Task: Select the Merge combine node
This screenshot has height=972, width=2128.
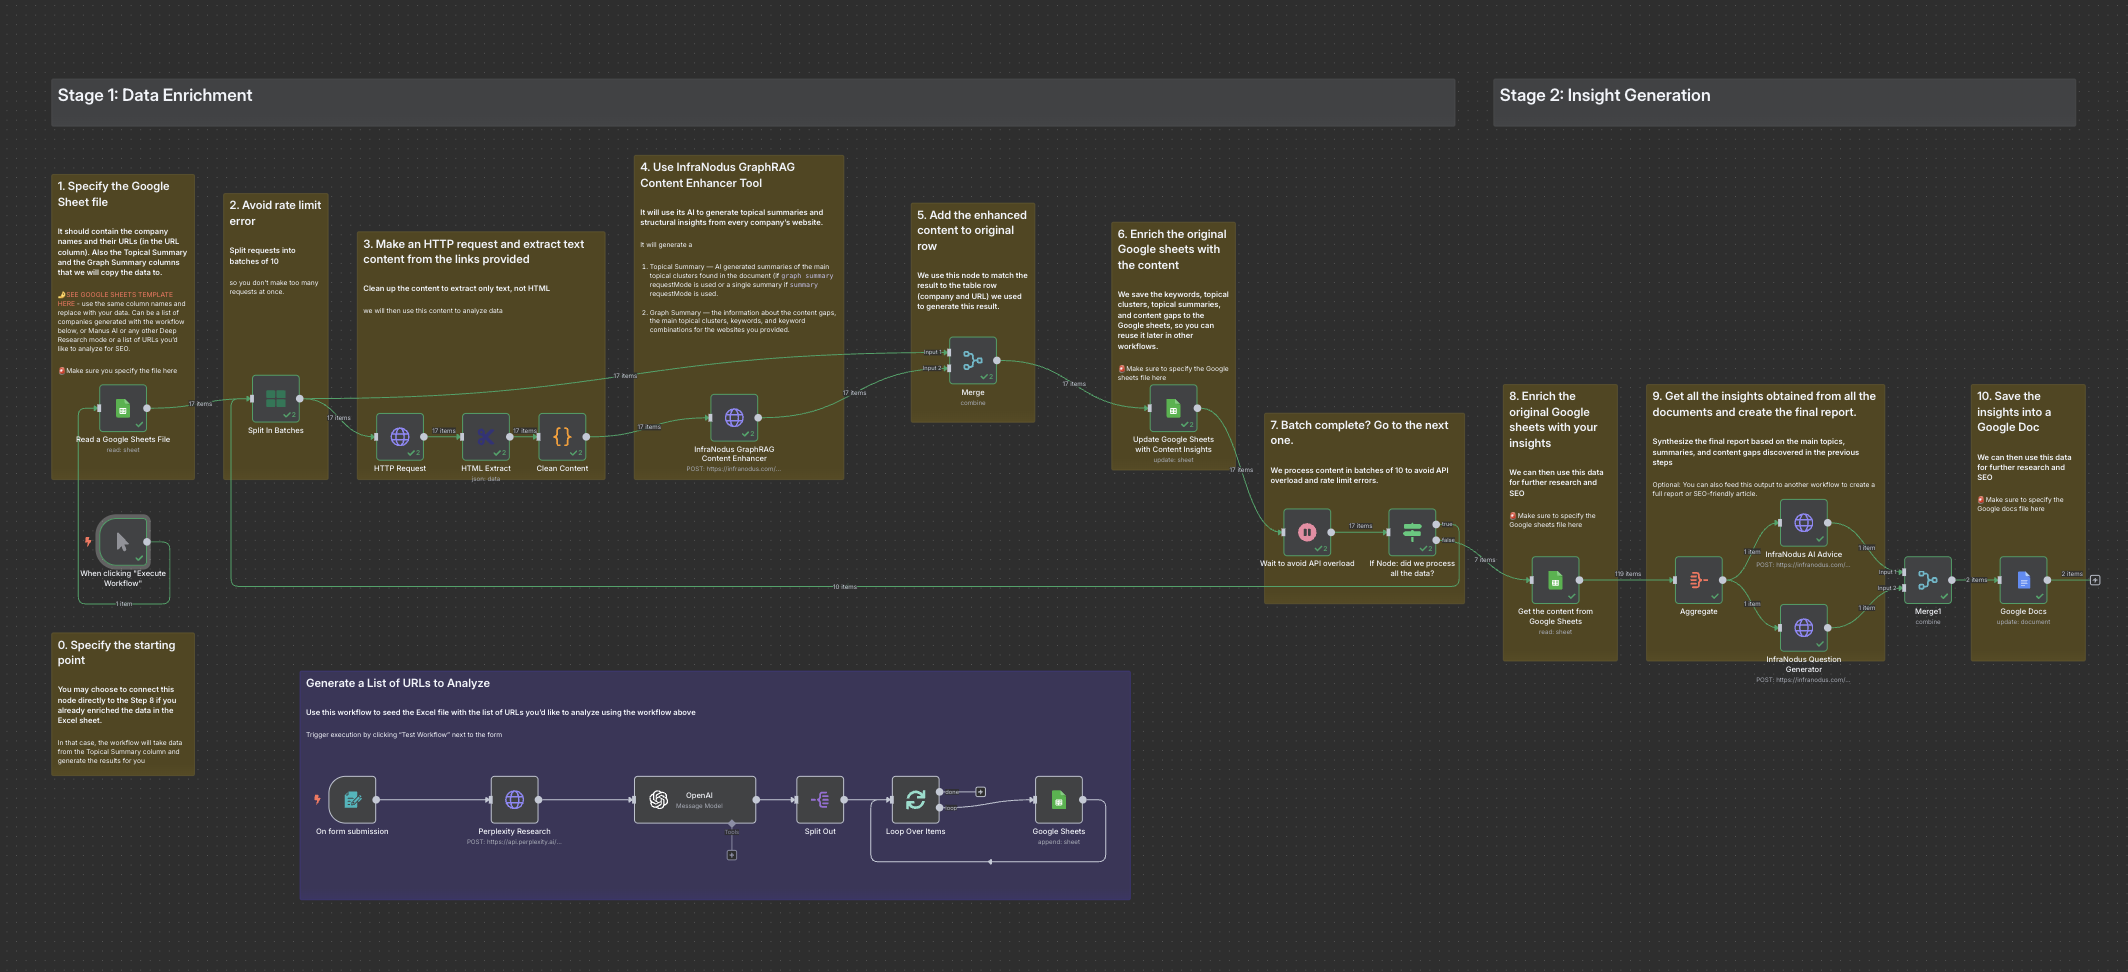Action: pyautogui.click(x=973, y=360)
